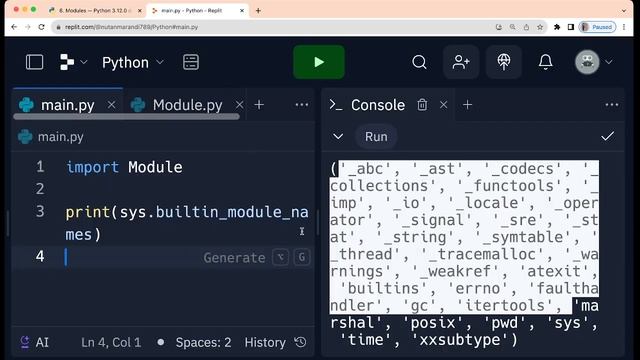Open the layout panel icon beside Python
The height and width of the screenshot is (360, 640).
point(191,62)
